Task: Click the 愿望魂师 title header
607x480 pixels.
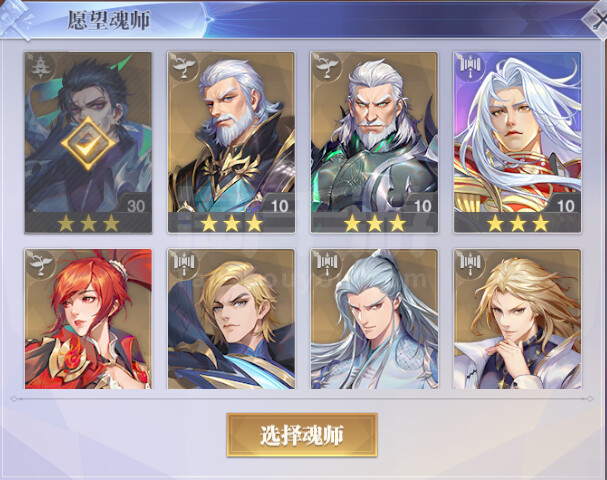Action: [x=109, y=20]
